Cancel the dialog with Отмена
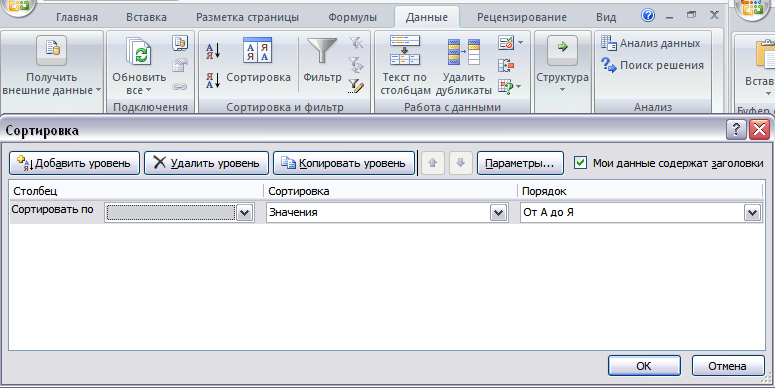The height and width of the screenshot is (388, 775). (728, 366)
